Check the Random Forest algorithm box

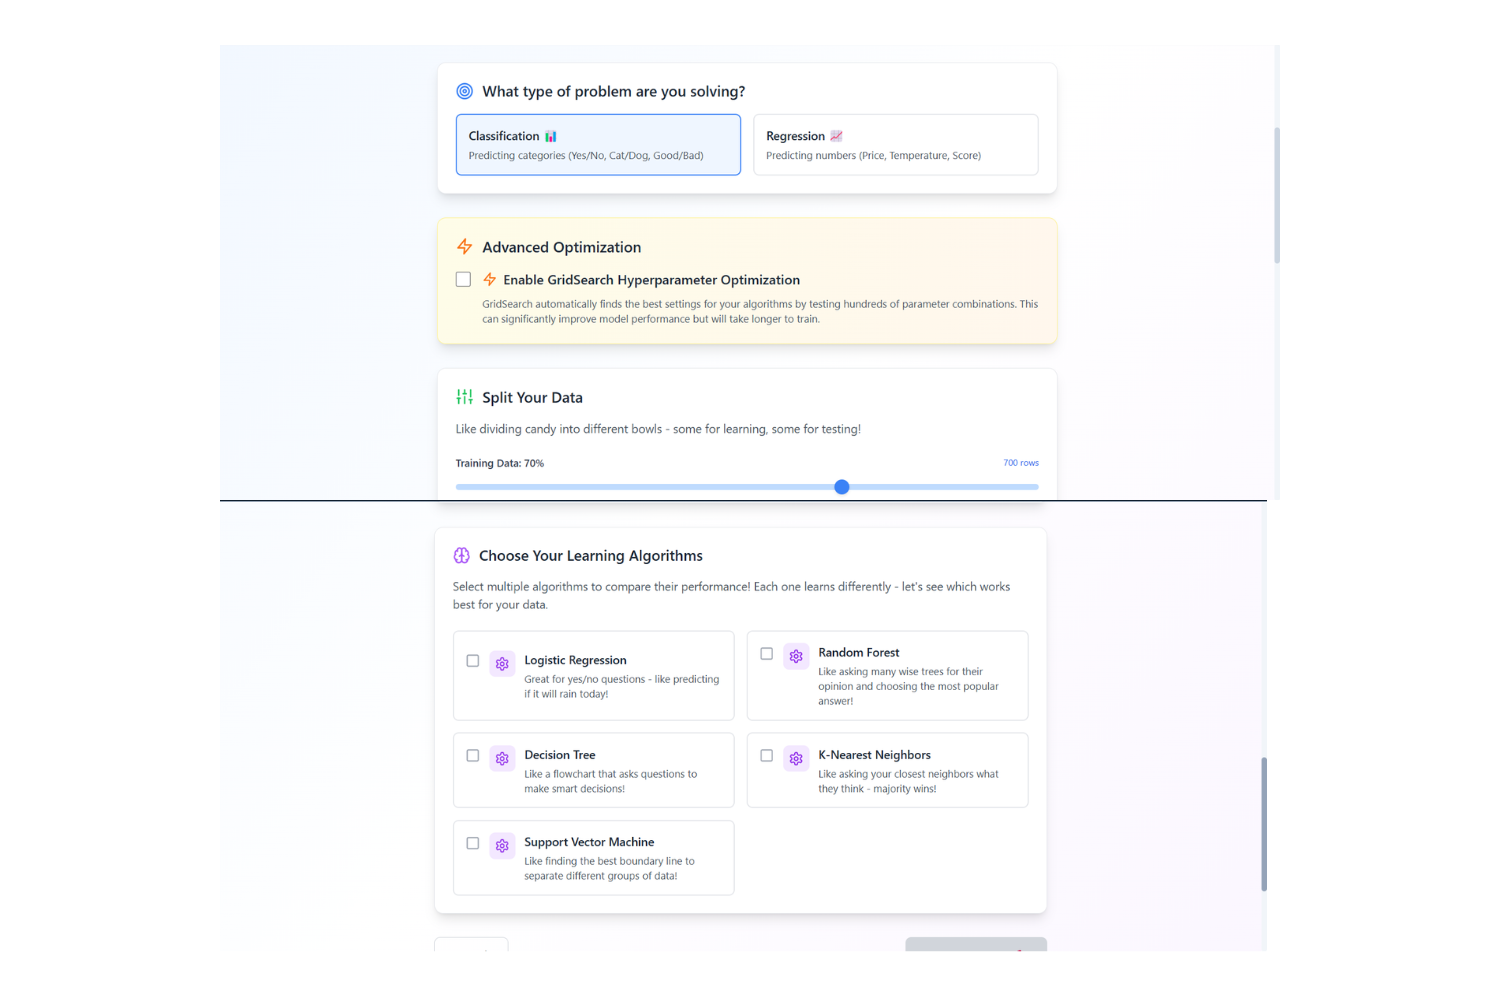point(767,654)
